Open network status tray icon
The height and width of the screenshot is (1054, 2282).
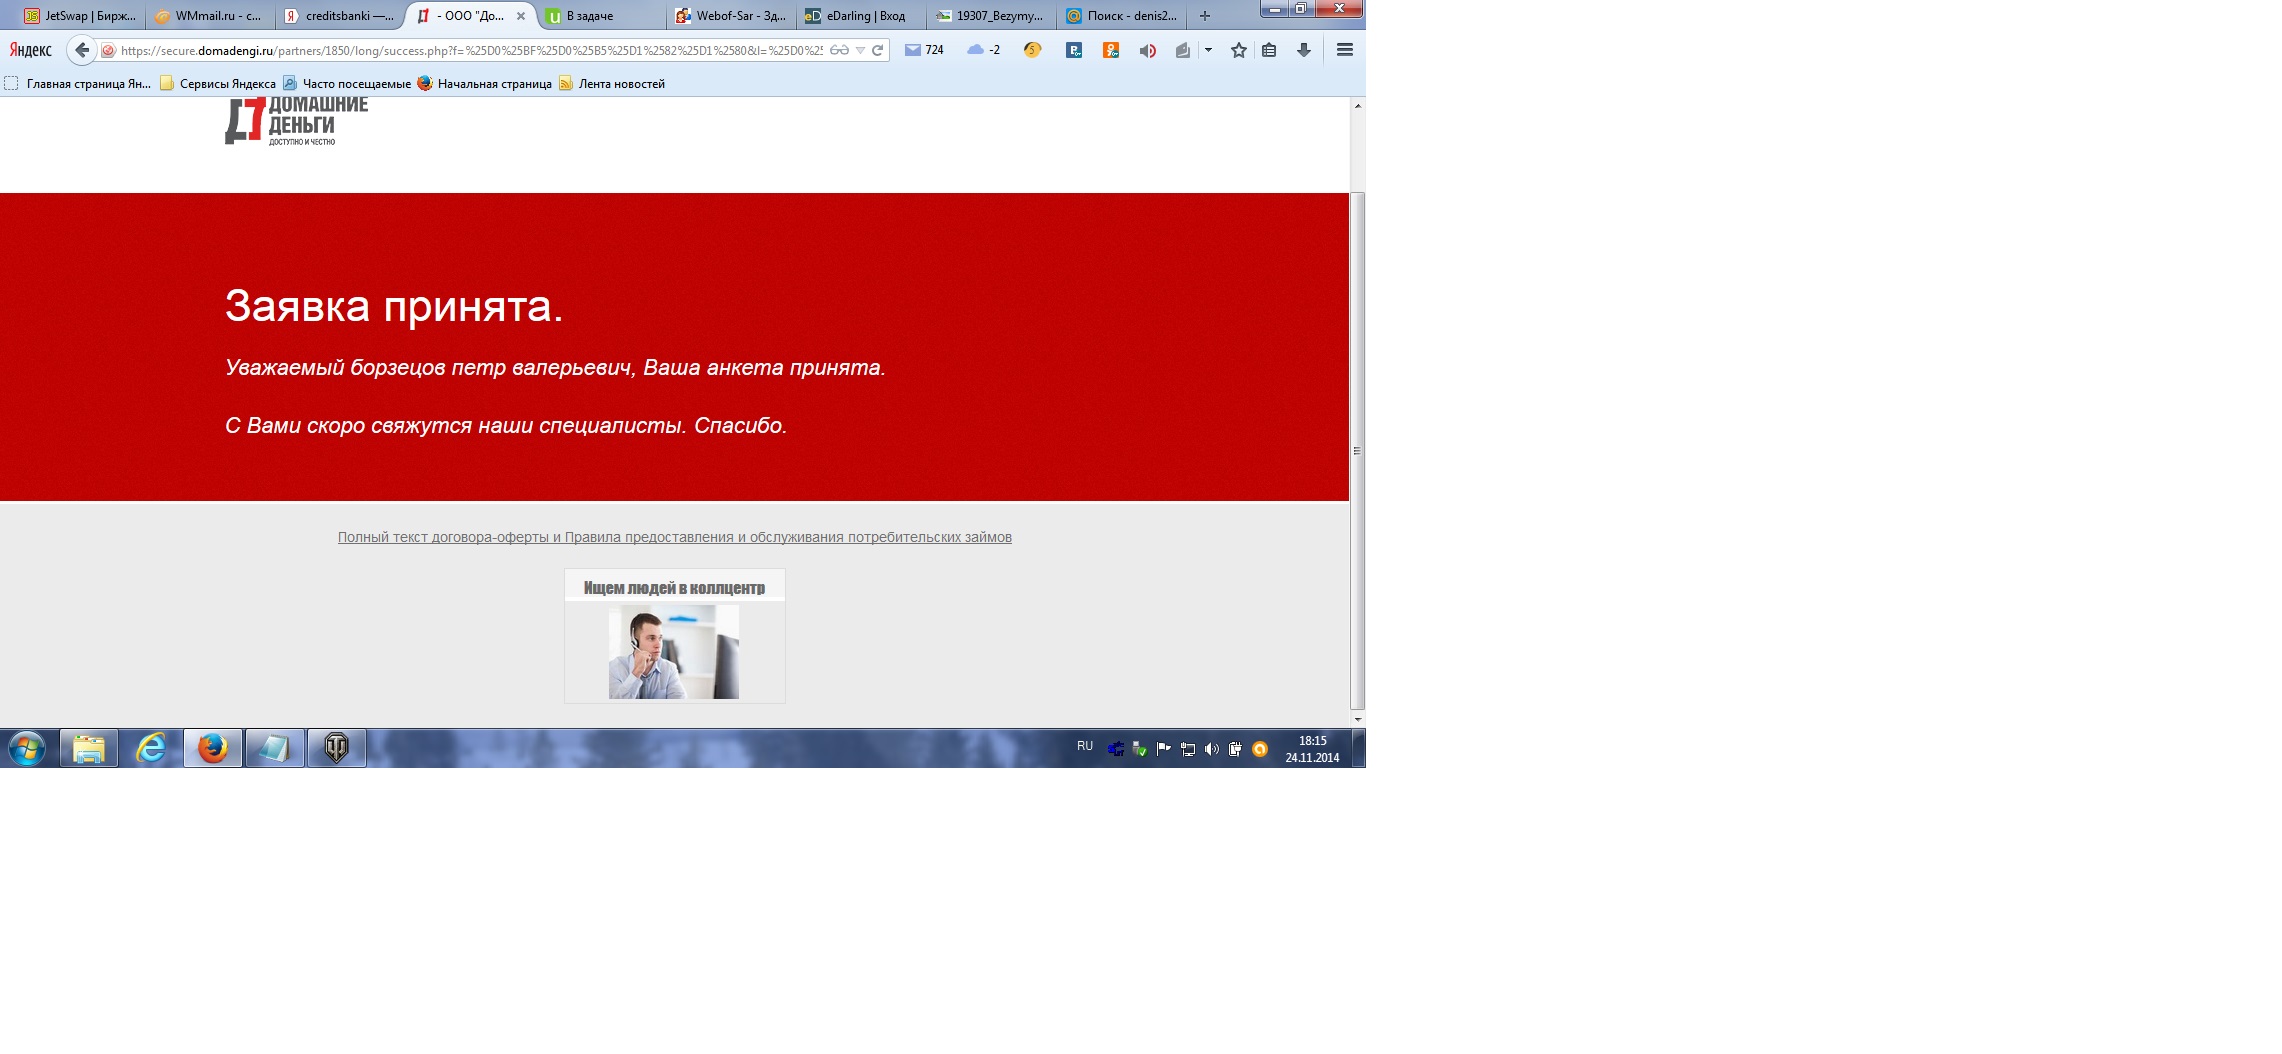point(1188,749)
